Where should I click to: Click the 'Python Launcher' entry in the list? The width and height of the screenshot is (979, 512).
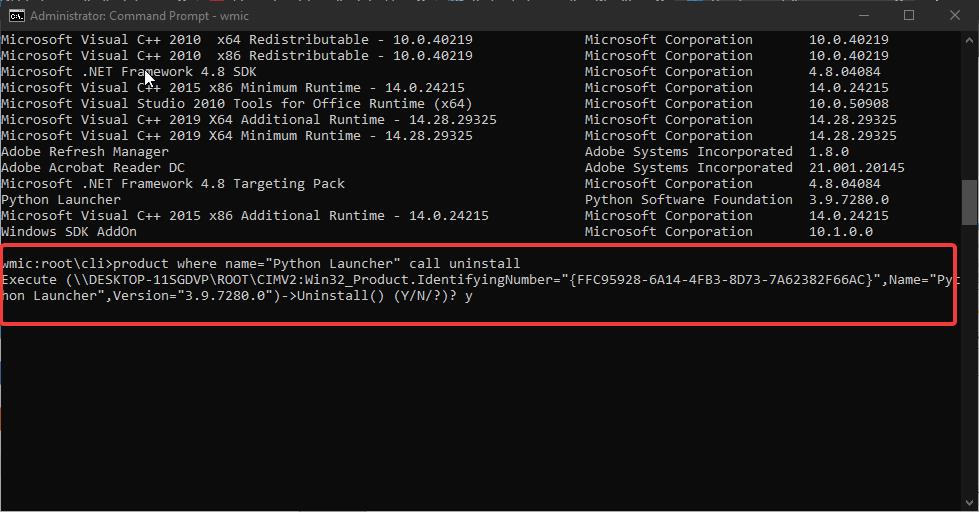click(61, 200)
